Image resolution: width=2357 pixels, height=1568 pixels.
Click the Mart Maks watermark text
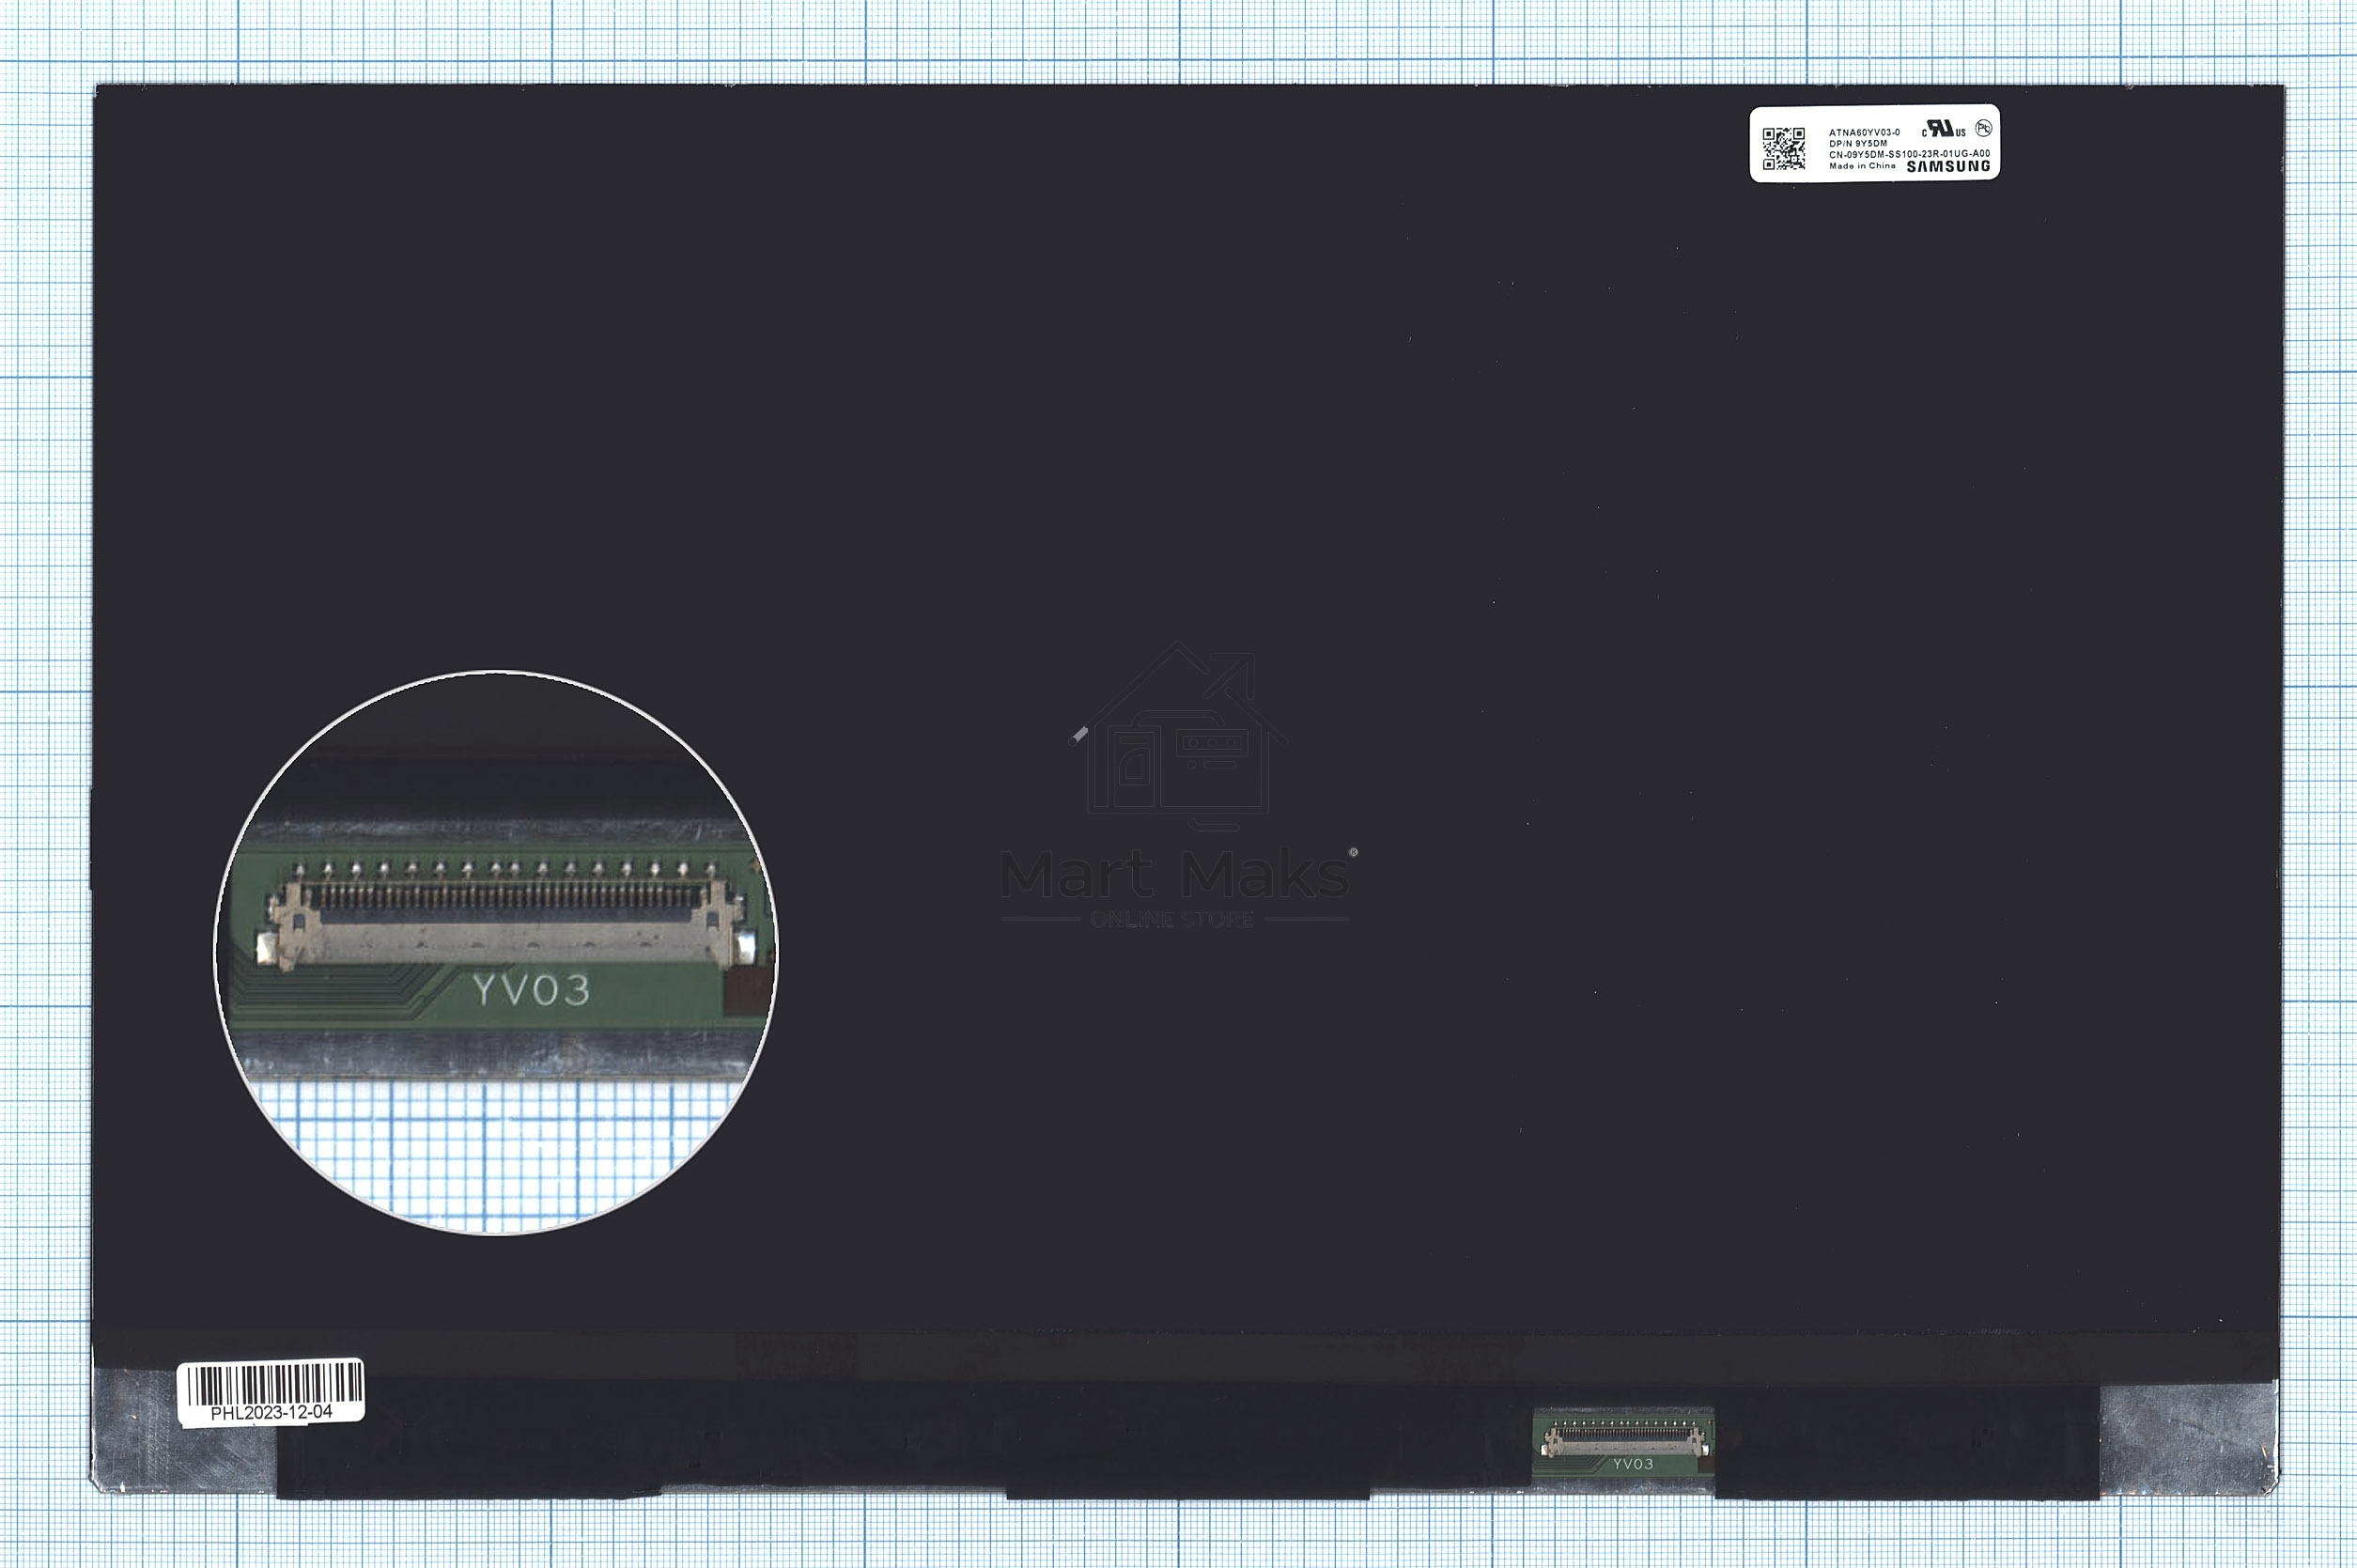[1174, 876]
